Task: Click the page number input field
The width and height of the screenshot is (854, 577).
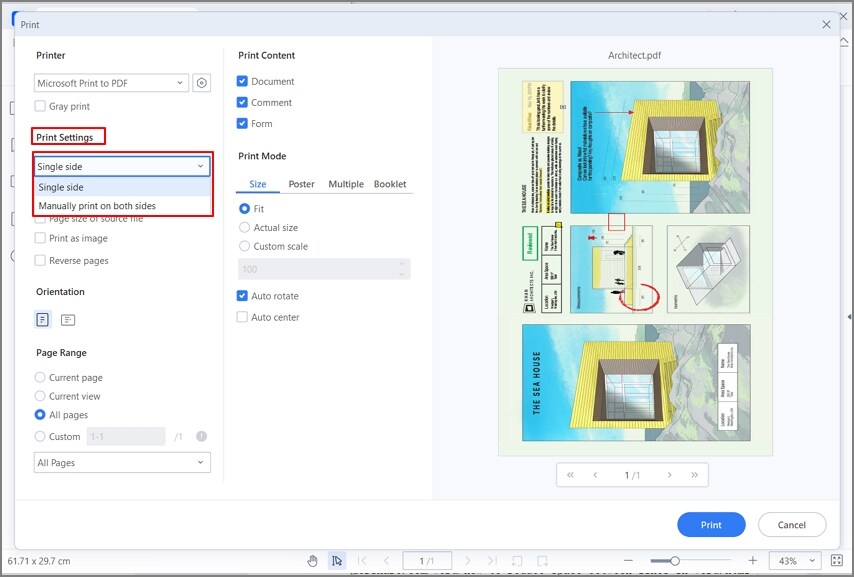Action: (x=427, y=561)
